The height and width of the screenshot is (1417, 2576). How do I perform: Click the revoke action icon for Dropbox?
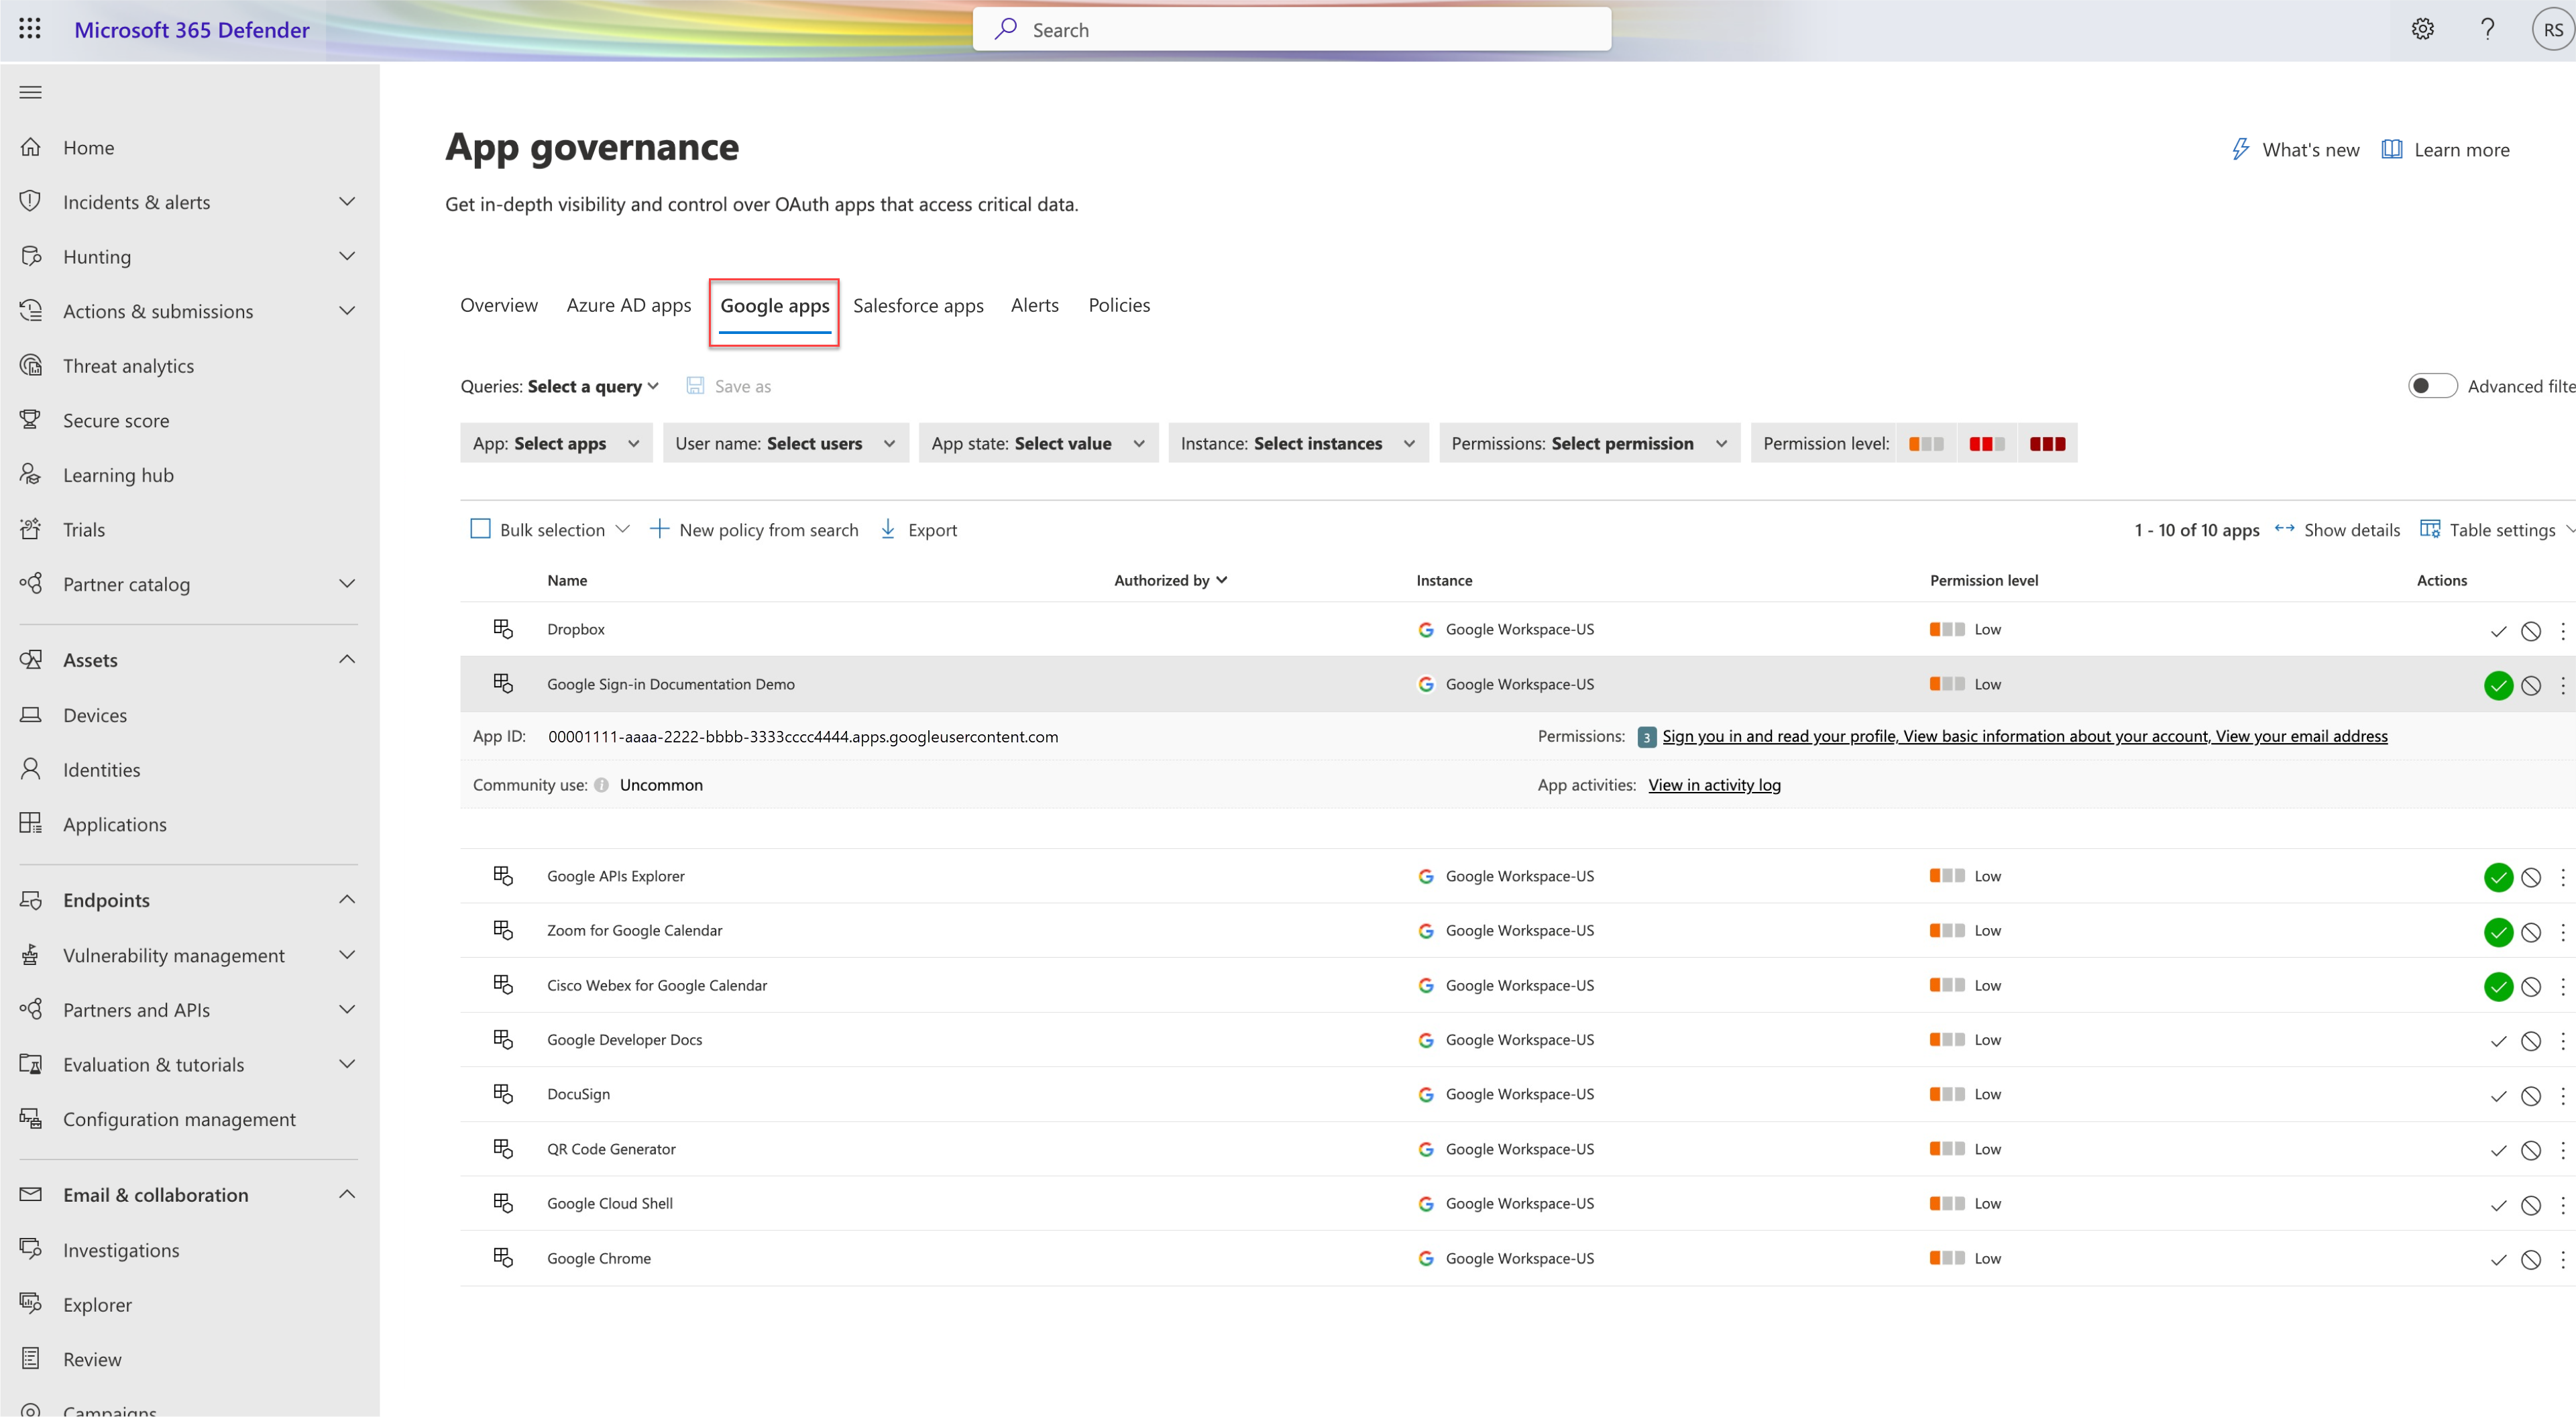pos(2529,630)
